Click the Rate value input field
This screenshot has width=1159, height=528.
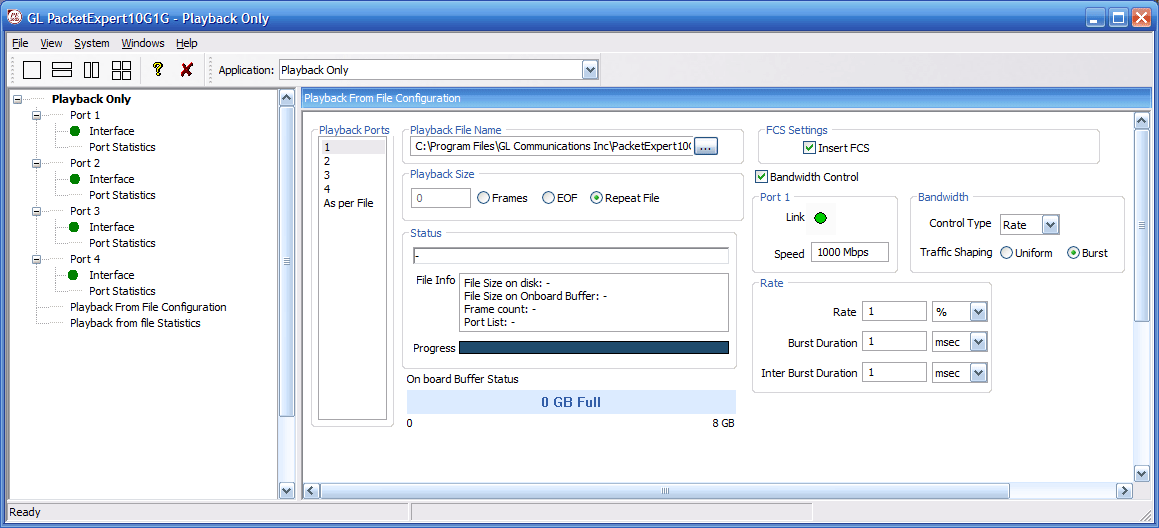[x=895, y=312]
